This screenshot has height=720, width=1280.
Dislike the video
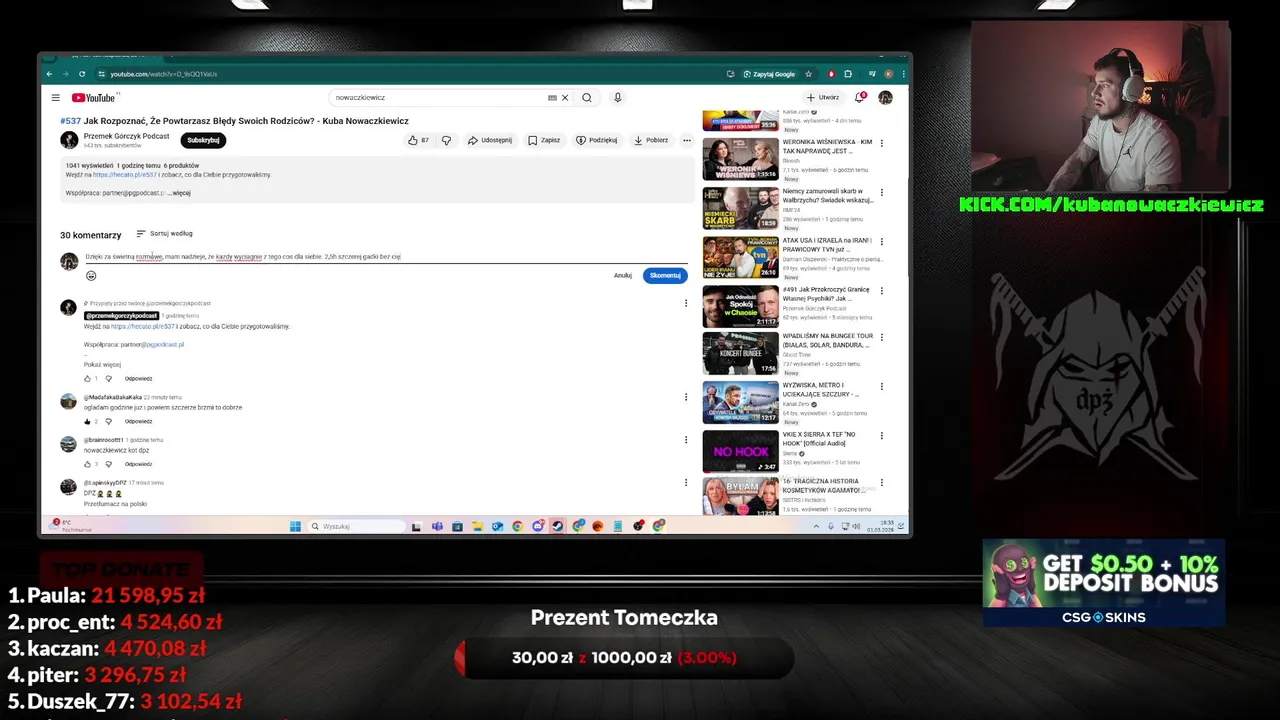point(446,140)
